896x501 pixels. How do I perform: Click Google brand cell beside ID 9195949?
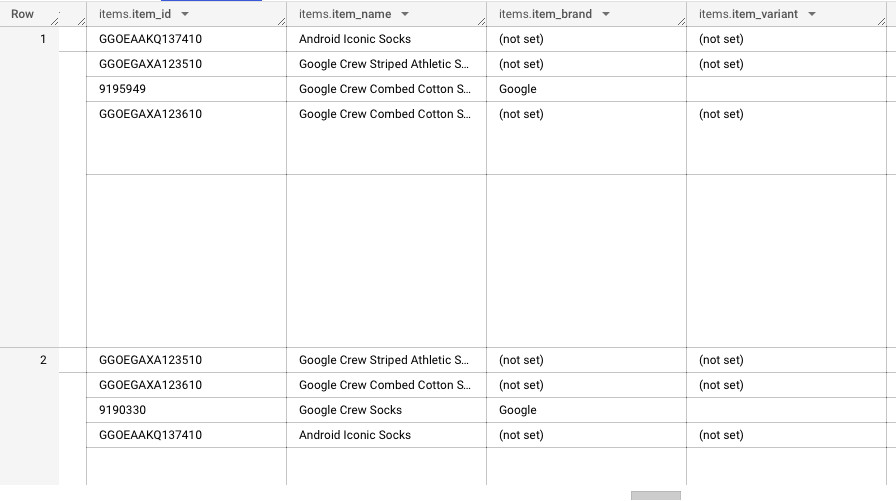586,89
